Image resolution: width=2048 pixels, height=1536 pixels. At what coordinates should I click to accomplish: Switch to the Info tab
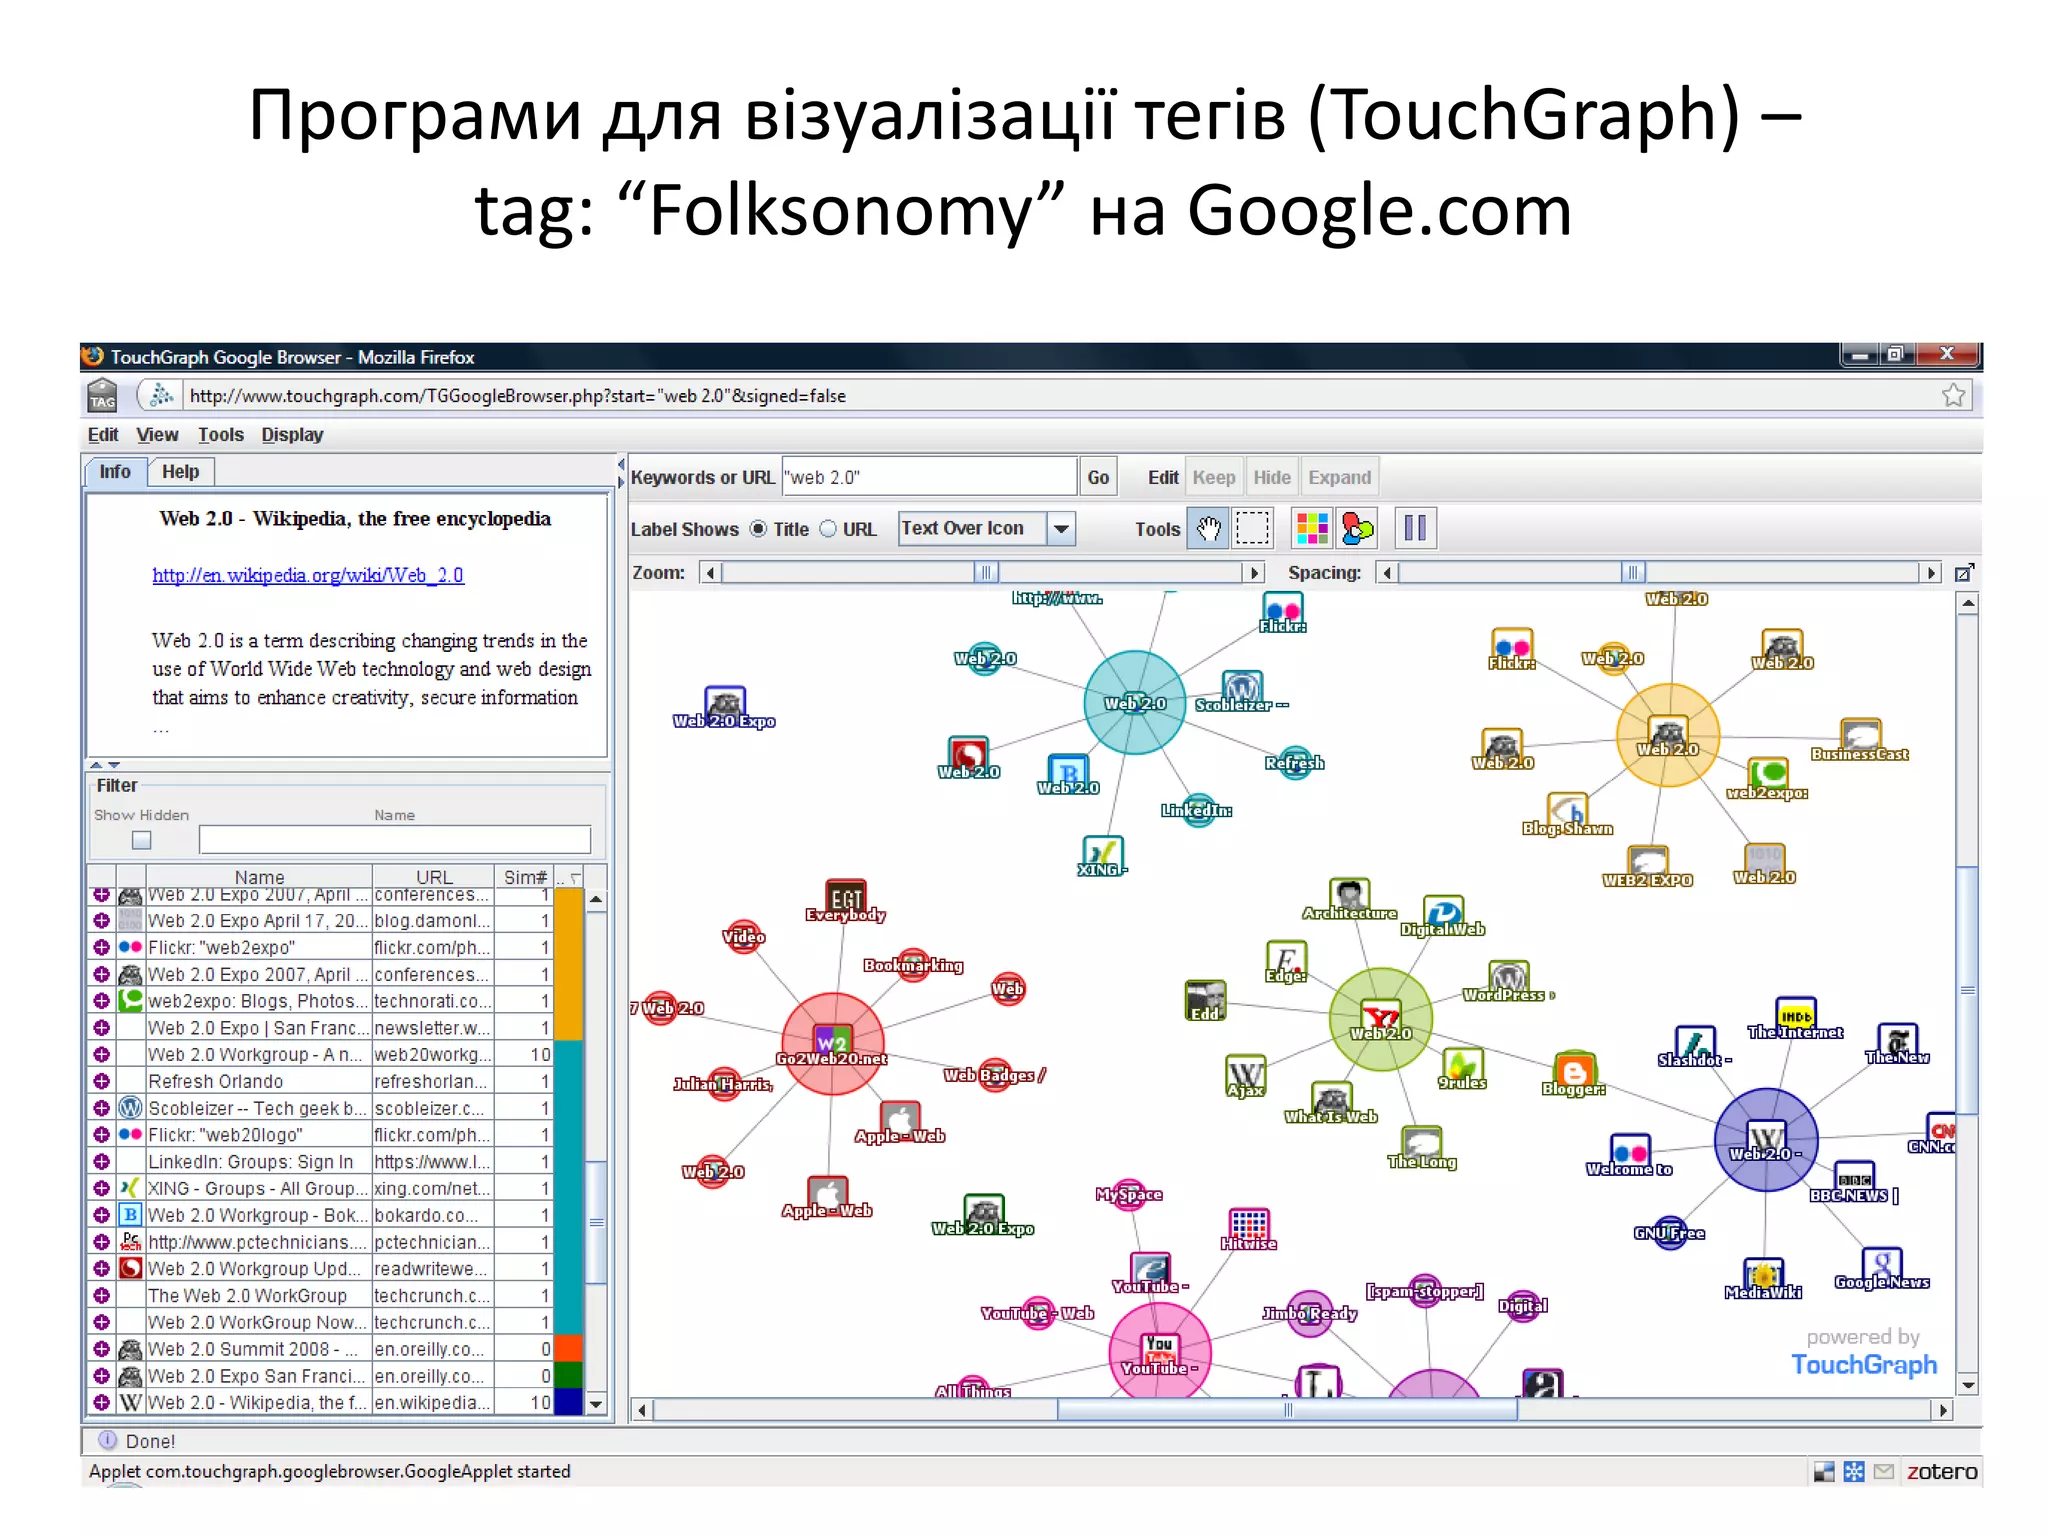tap(115, 472)
